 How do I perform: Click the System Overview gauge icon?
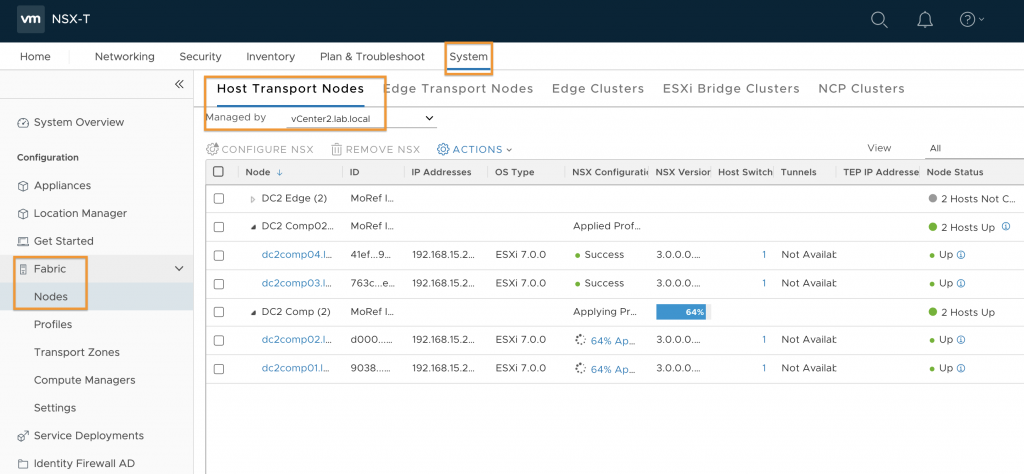pos(23,123)
